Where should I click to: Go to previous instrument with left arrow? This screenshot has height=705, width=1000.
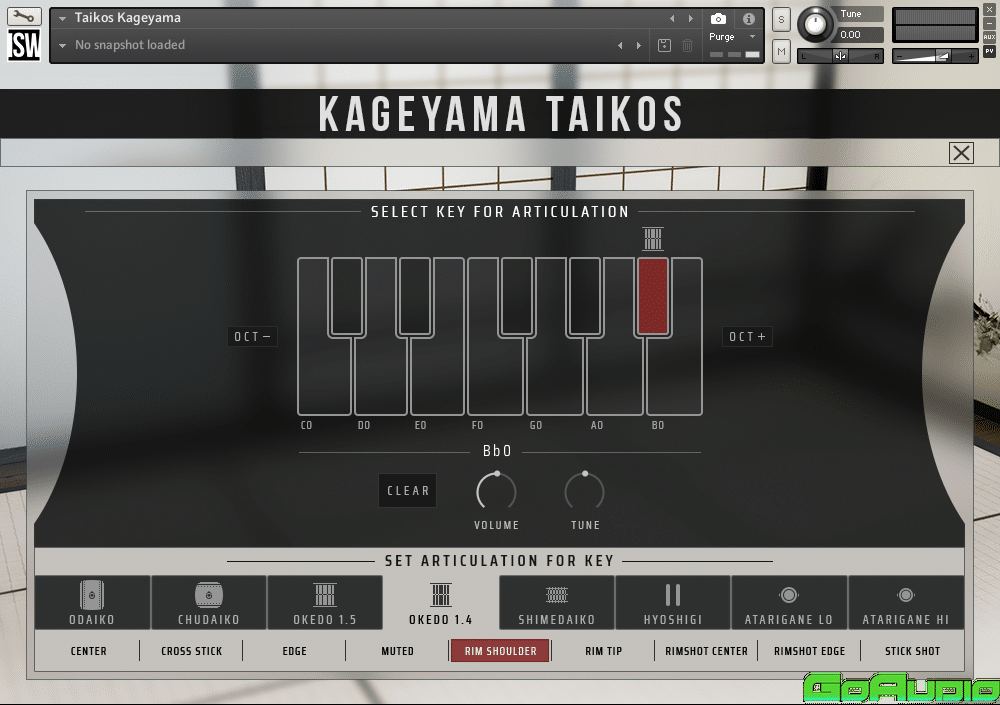pyautogui.click(x=672, y=19)
